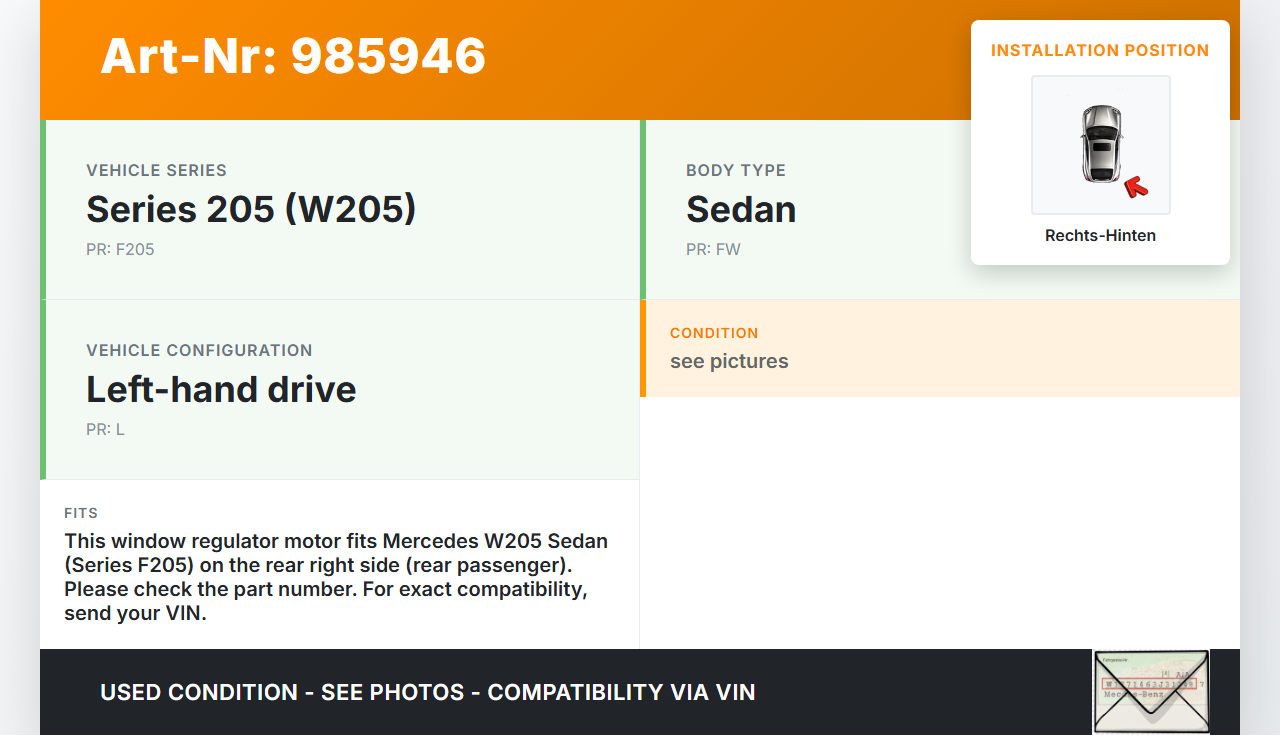Click the VEHICLE SERIES label

(156, 170)
